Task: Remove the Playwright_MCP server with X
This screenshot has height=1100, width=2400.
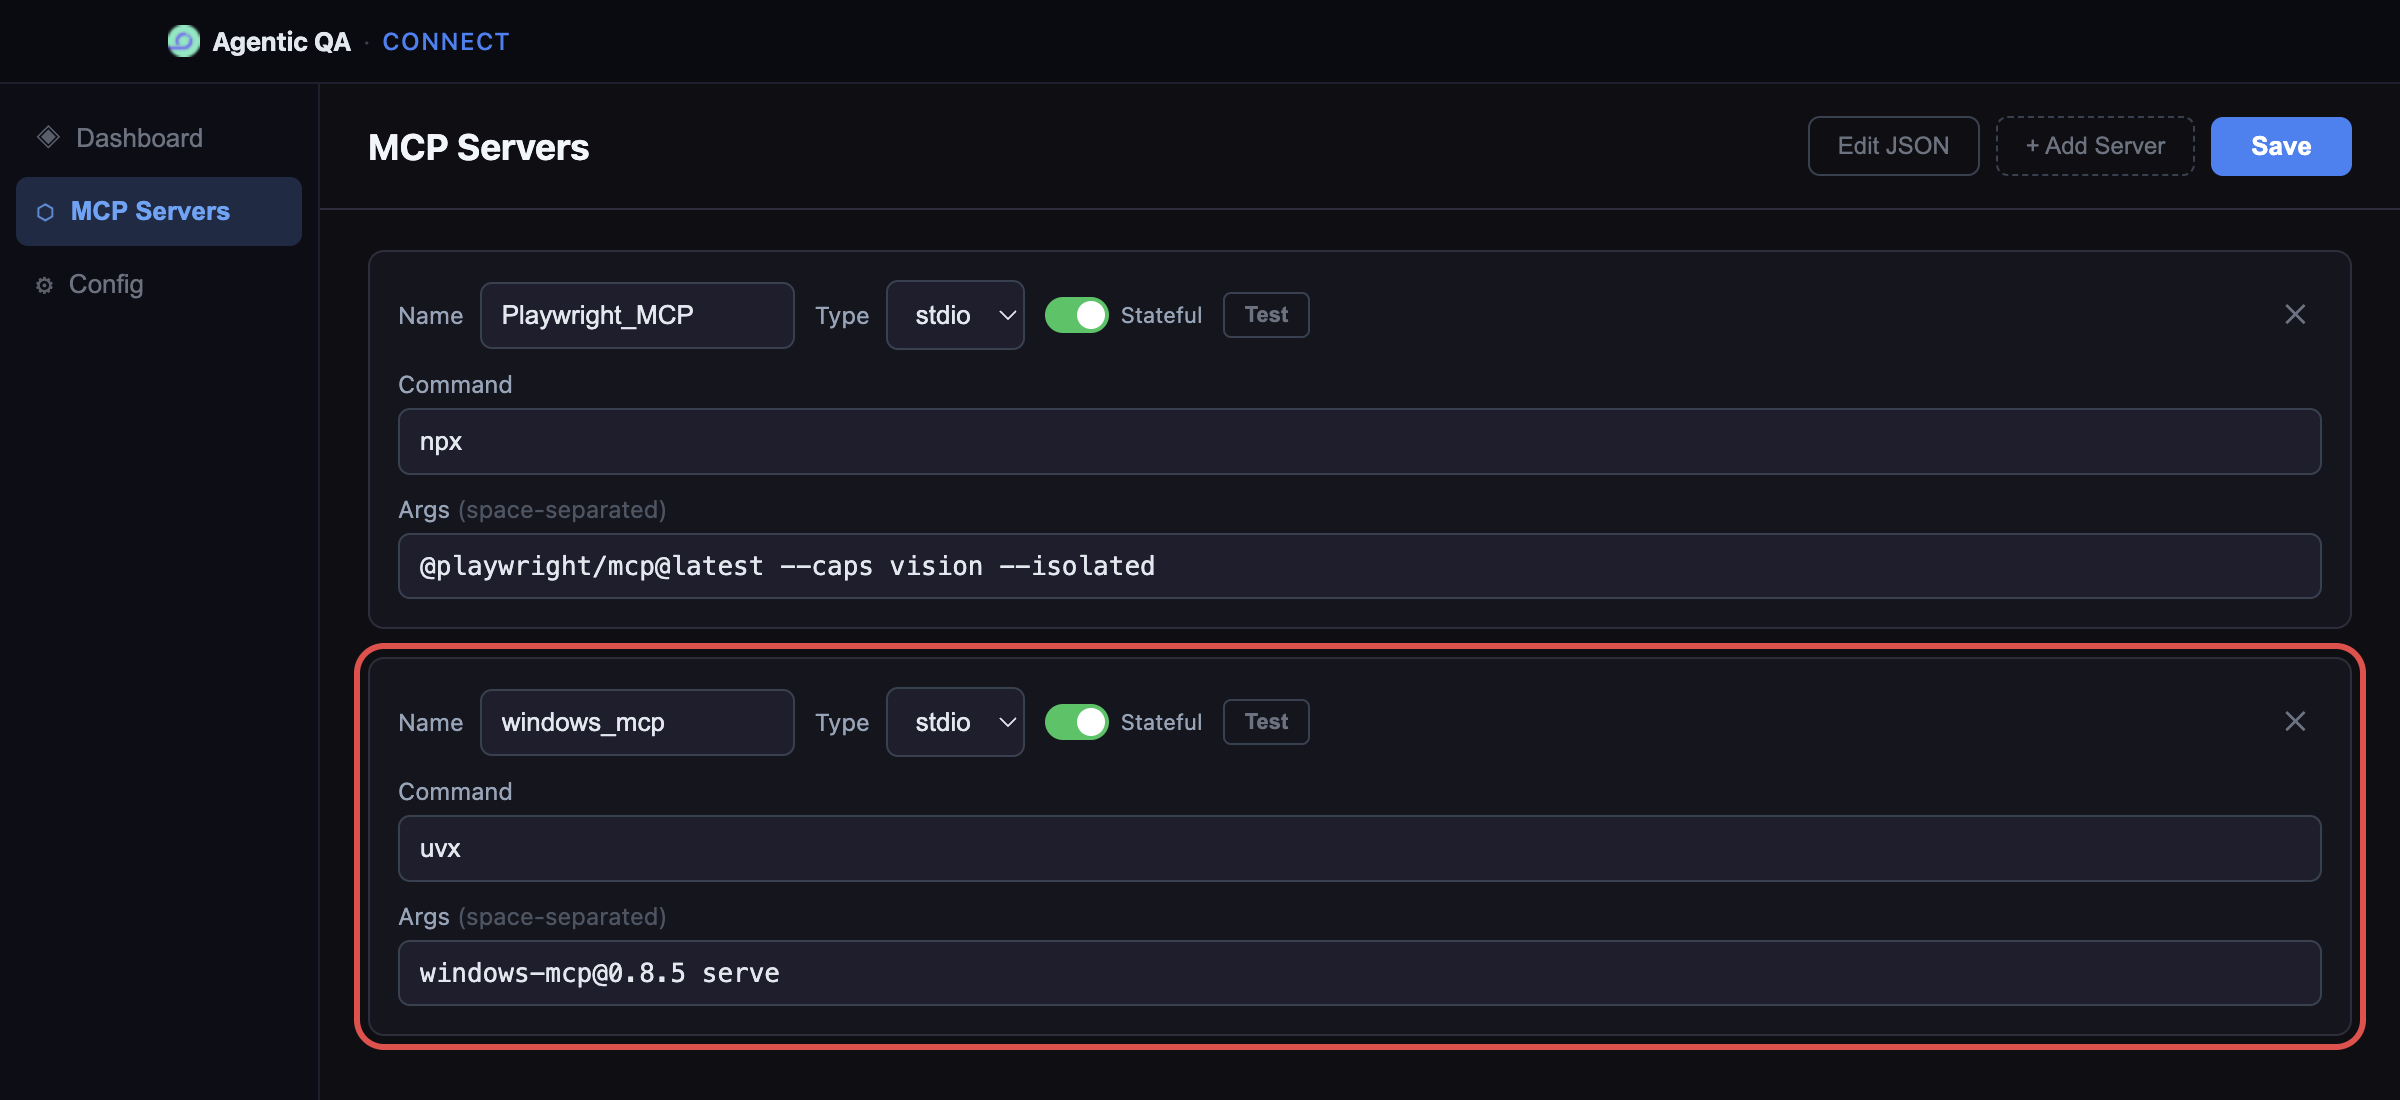Action: tap(2295, 315)
